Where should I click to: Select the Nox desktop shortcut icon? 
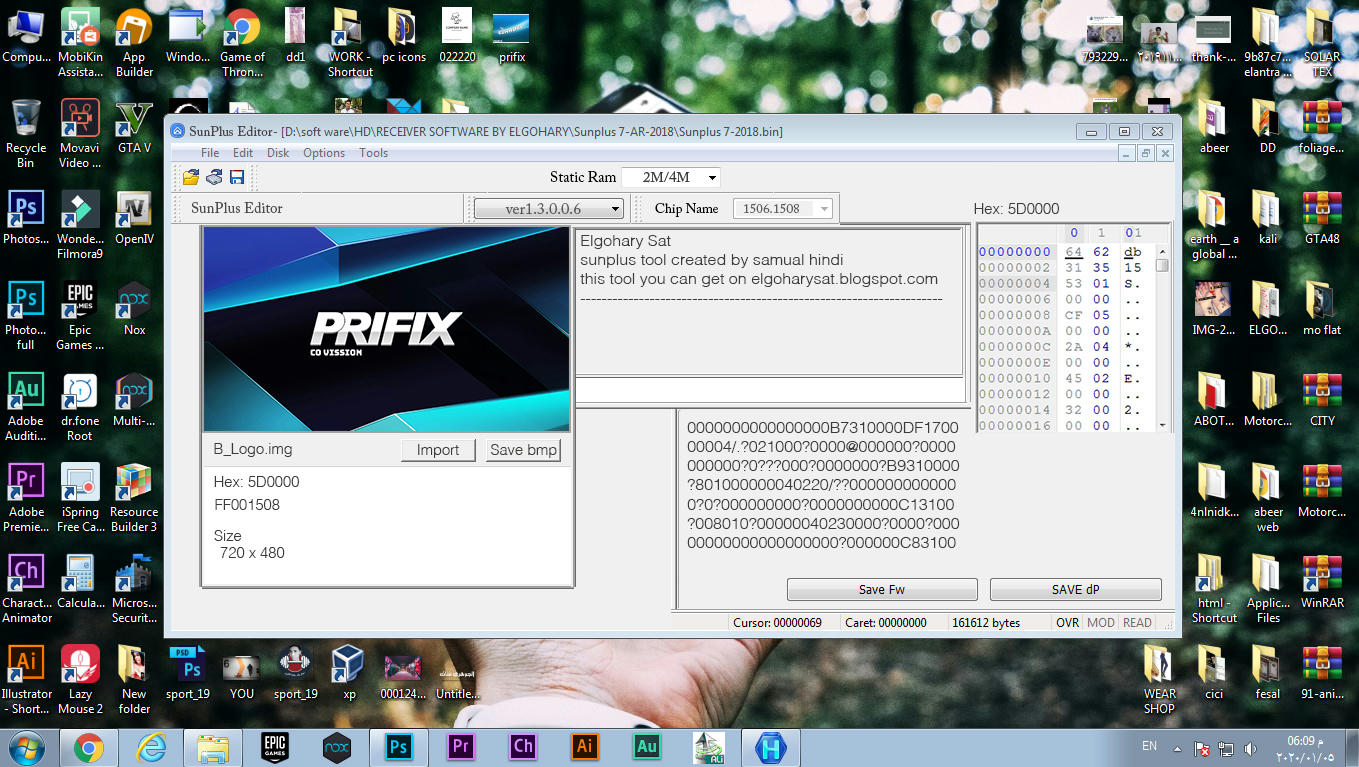(x=134, y=308)
